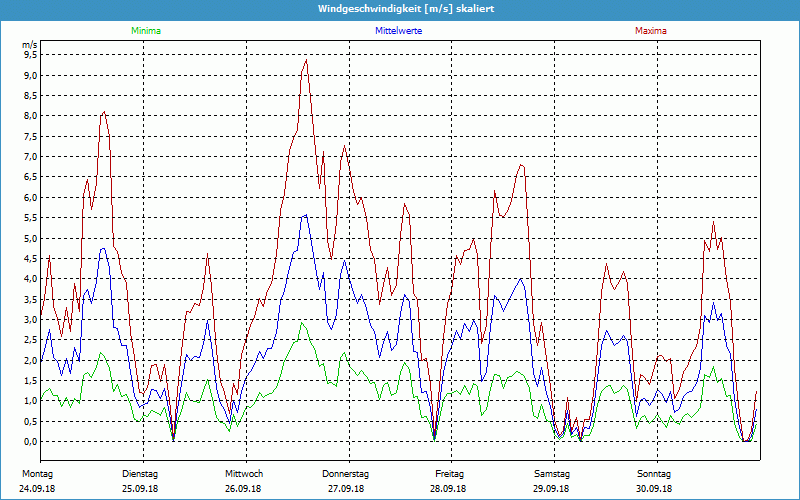
Task: Click the 4,0 y-axis value
Action: [x=31, y=279]
